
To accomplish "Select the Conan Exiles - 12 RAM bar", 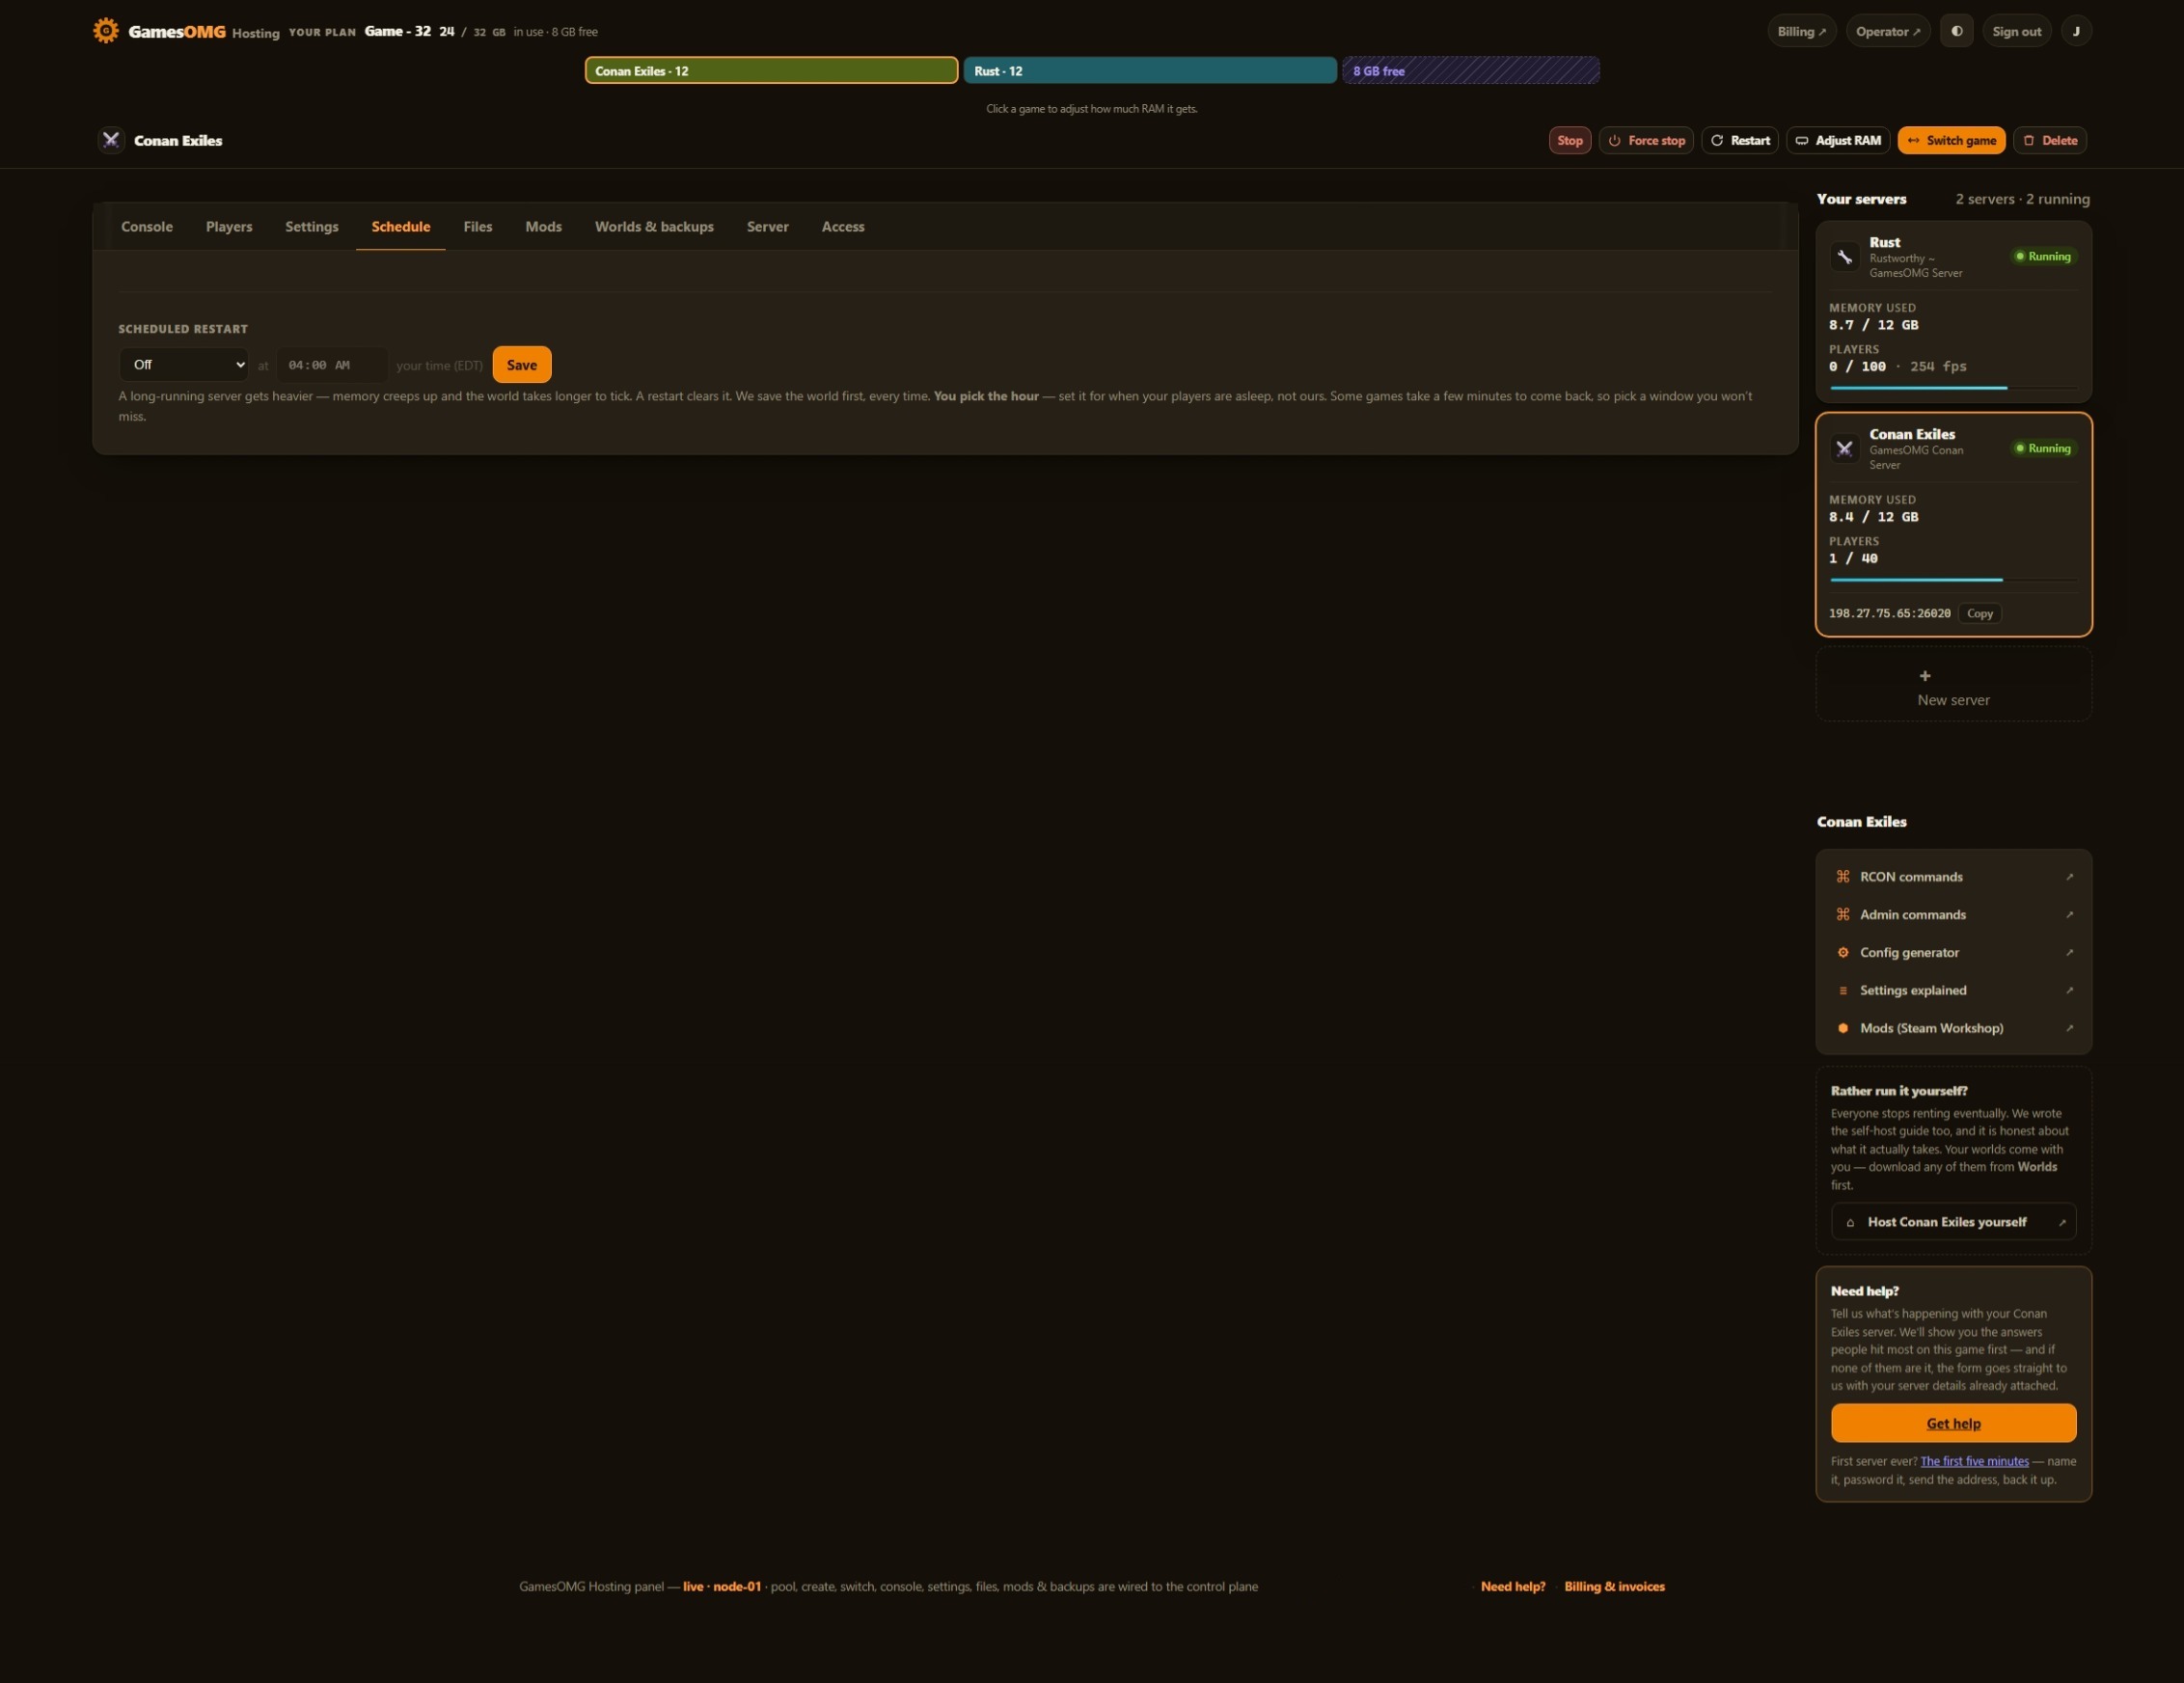I will tap(772, 70).
